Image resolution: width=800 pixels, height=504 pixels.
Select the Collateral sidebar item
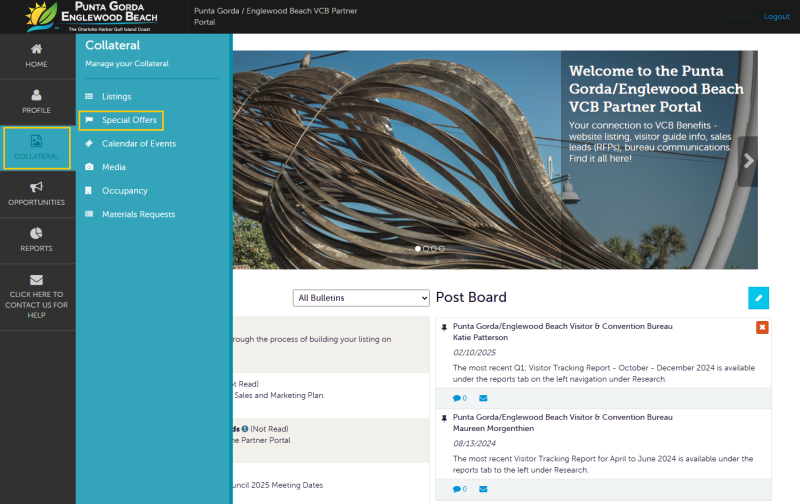pyautogui.click(x=36, y=148)
